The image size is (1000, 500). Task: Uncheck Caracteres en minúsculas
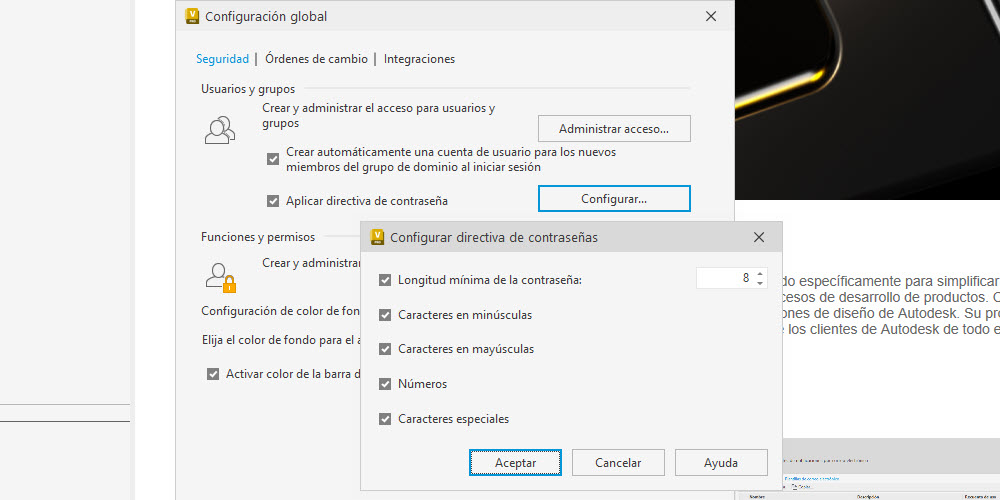click(x=385, y=315)
